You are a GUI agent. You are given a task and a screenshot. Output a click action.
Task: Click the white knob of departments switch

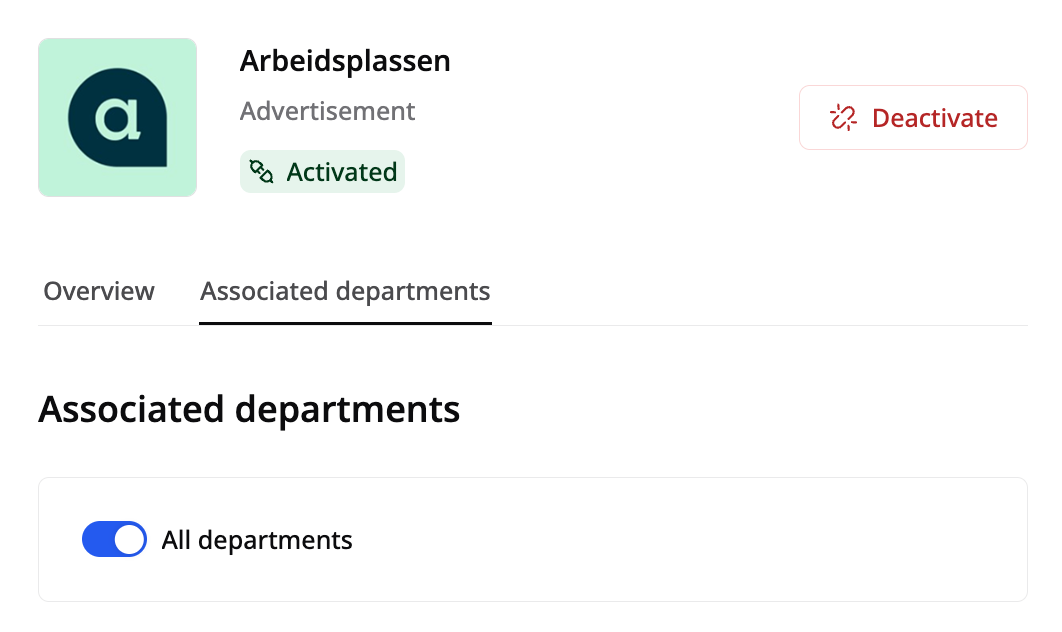click(x=129, y=540)
